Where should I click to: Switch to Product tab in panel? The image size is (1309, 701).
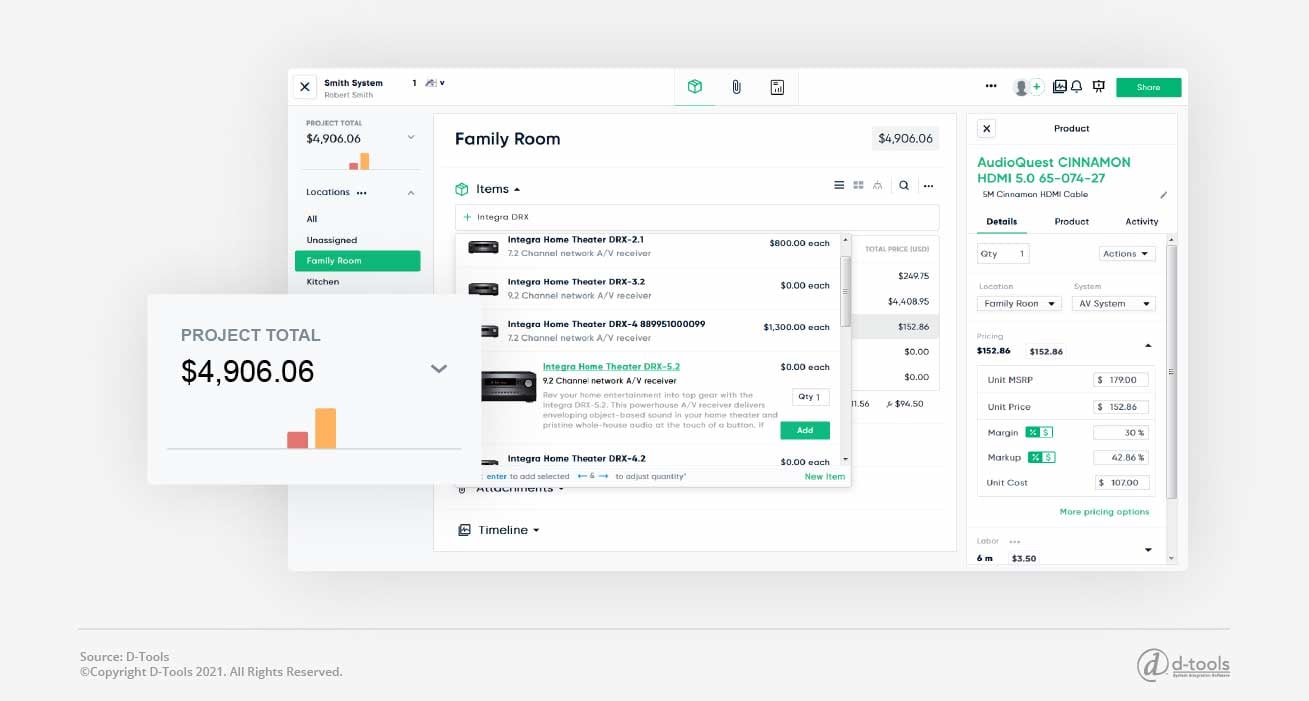1071,222
